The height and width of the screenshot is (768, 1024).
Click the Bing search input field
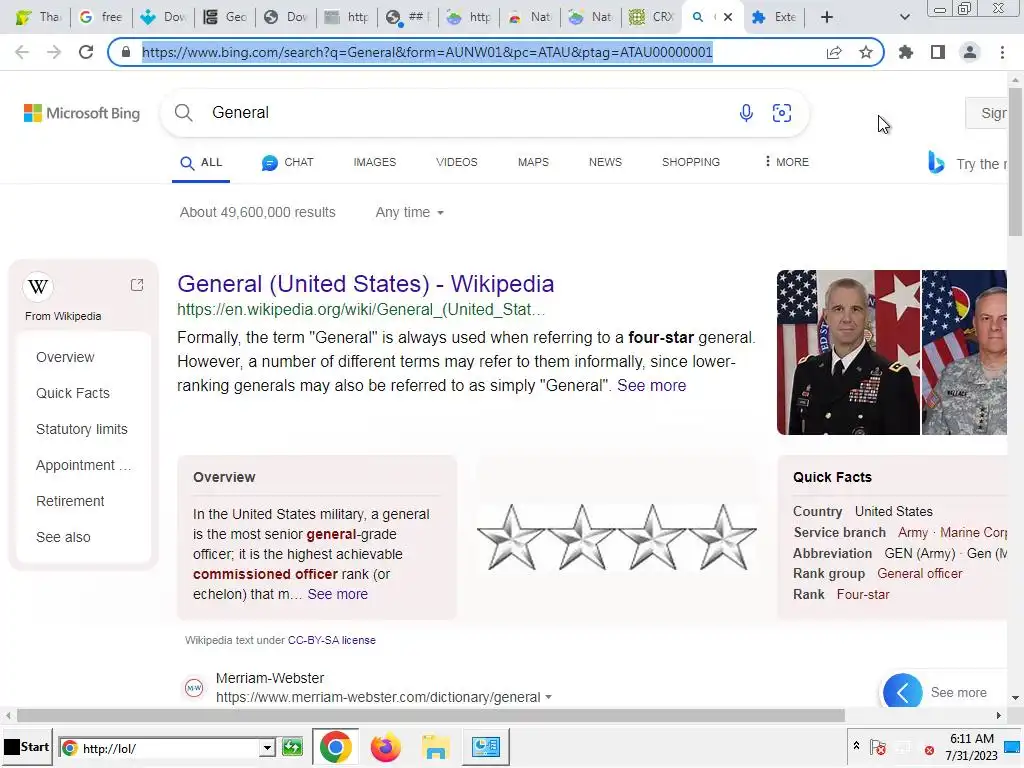click(x=470, y=113)
